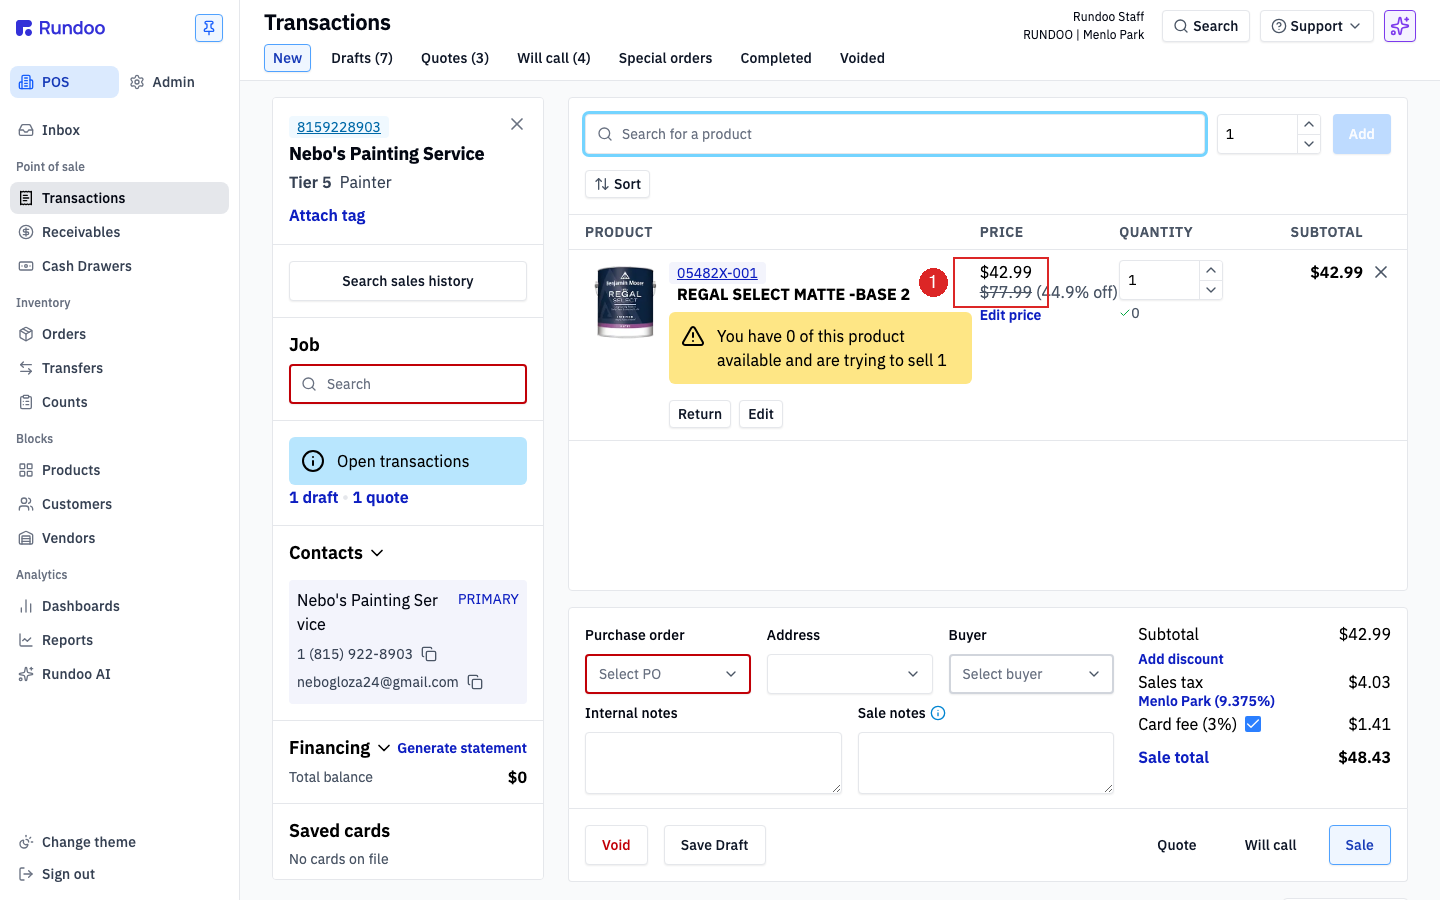The width and height of the screenshot is (1440, 900).
Task: Increase the add-product quantity stepper
Action: click(x=1309, y=124)
